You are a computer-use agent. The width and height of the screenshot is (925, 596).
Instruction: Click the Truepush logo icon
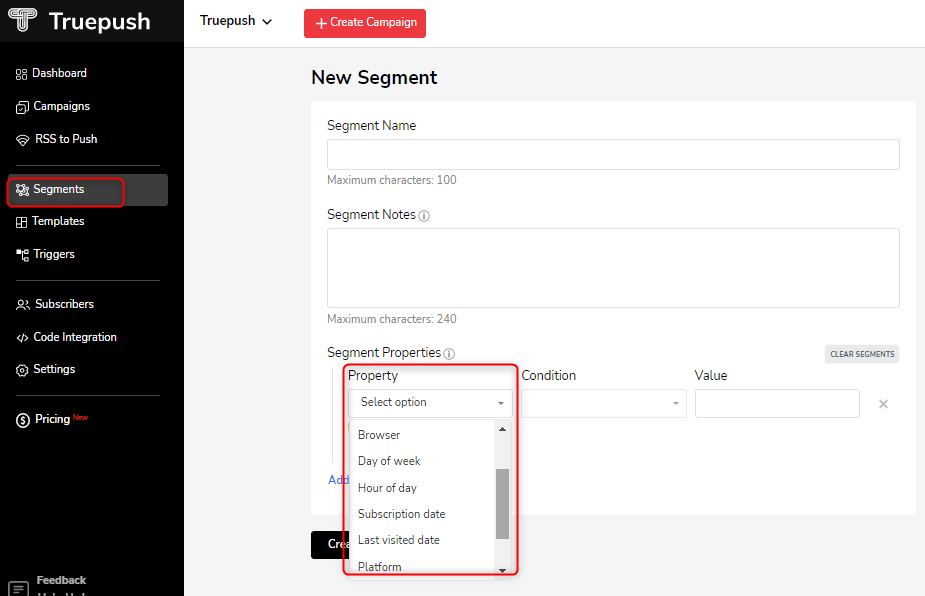click(22, 19)
